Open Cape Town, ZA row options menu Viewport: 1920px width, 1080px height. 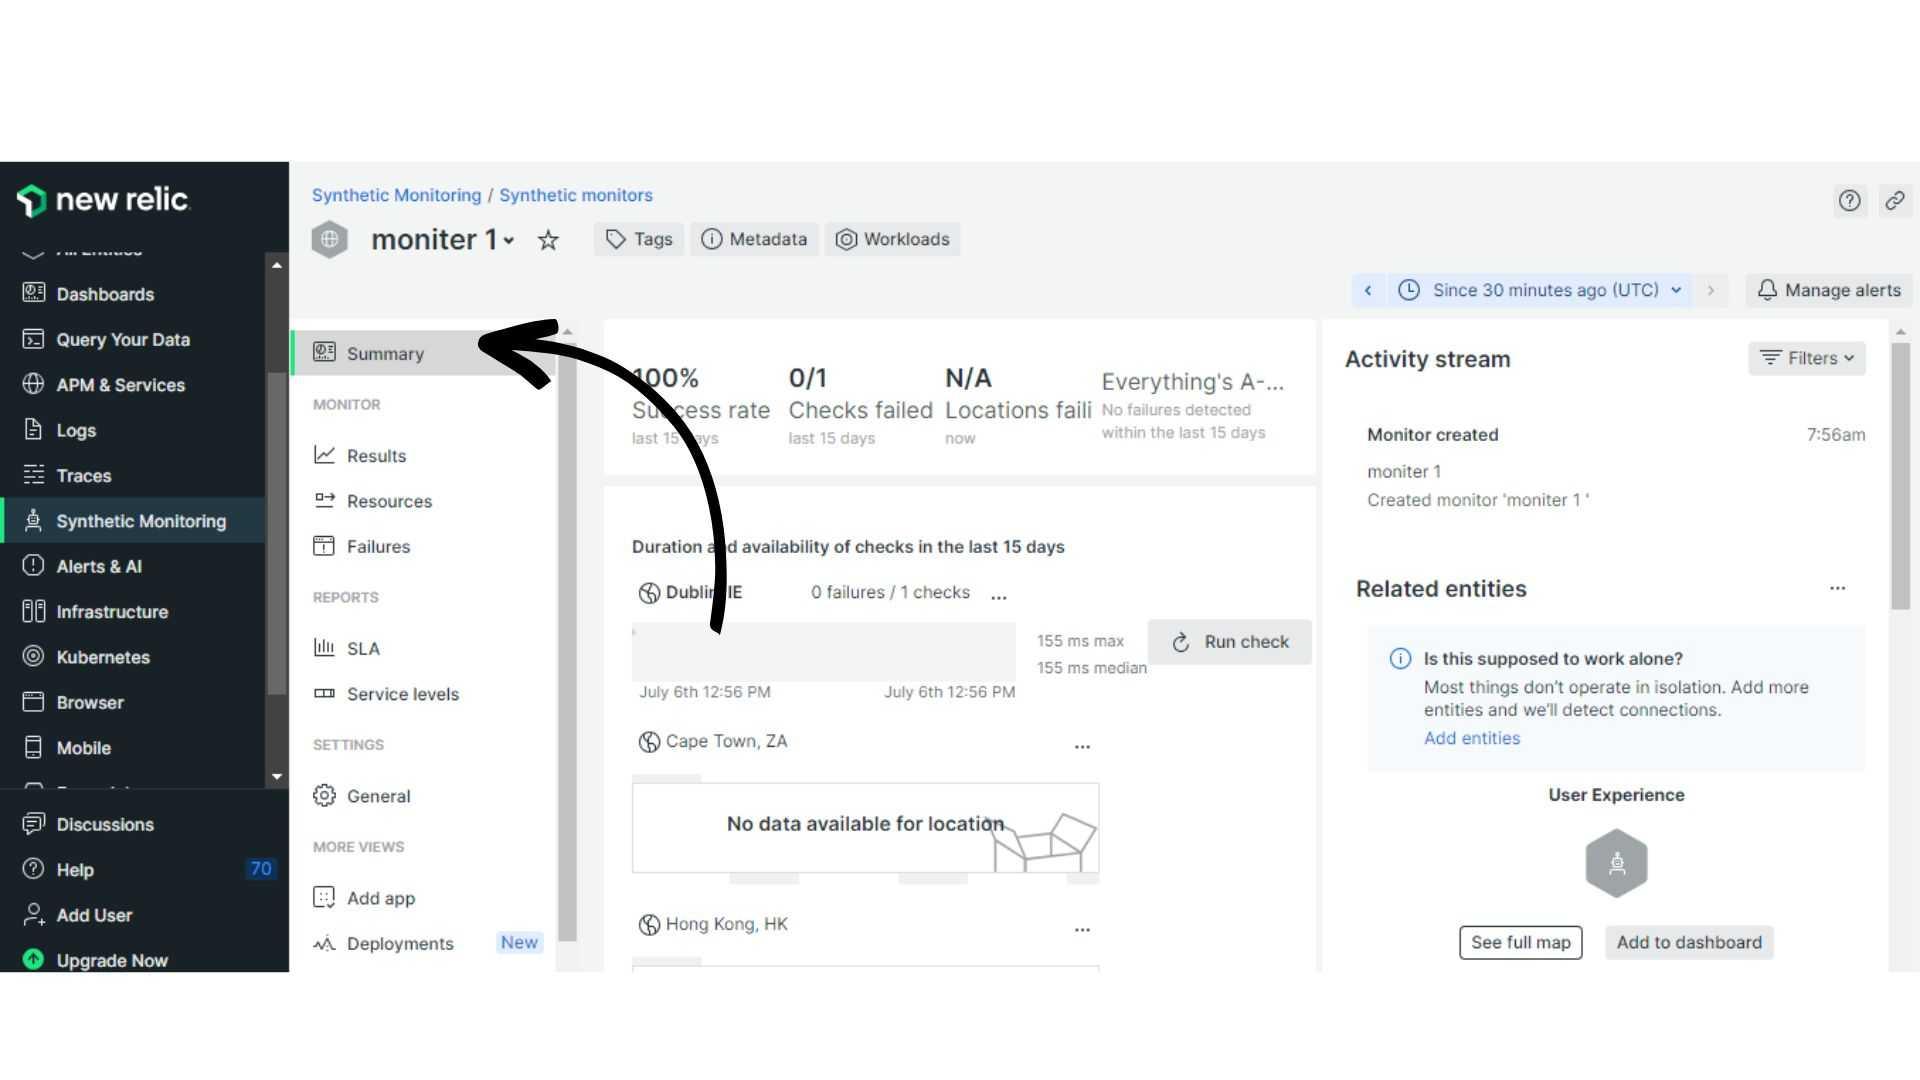pos(1082,746)
